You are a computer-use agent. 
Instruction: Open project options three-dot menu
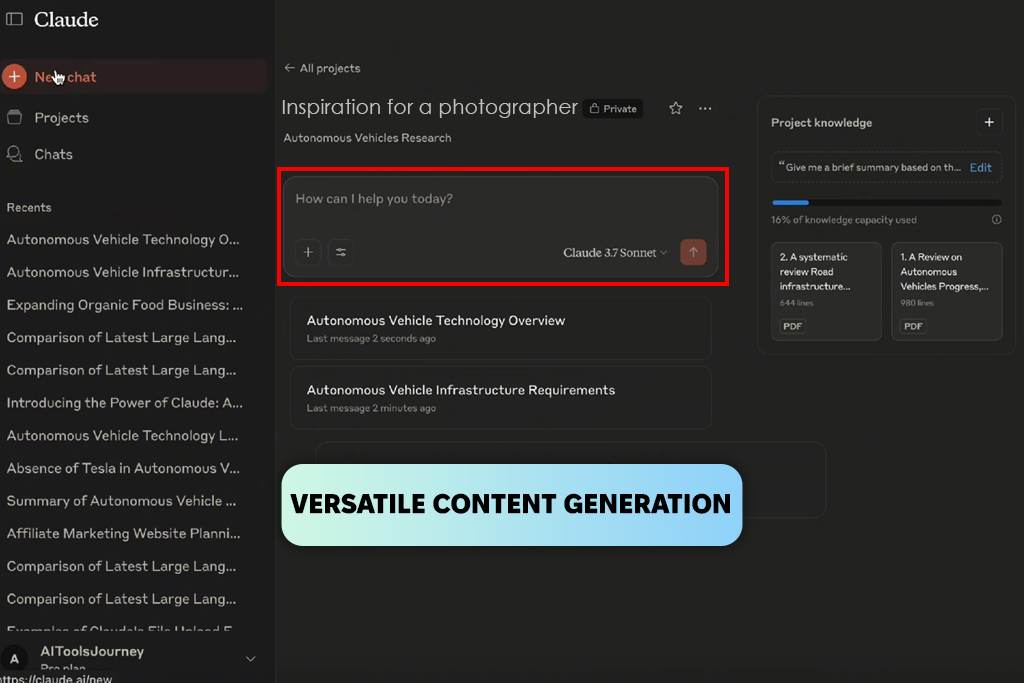point(705,108)
